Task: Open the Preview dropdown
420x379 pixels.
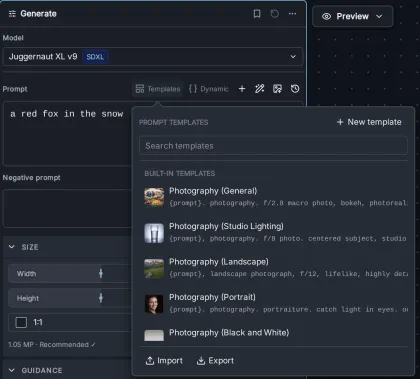Action: coord(352,16)
